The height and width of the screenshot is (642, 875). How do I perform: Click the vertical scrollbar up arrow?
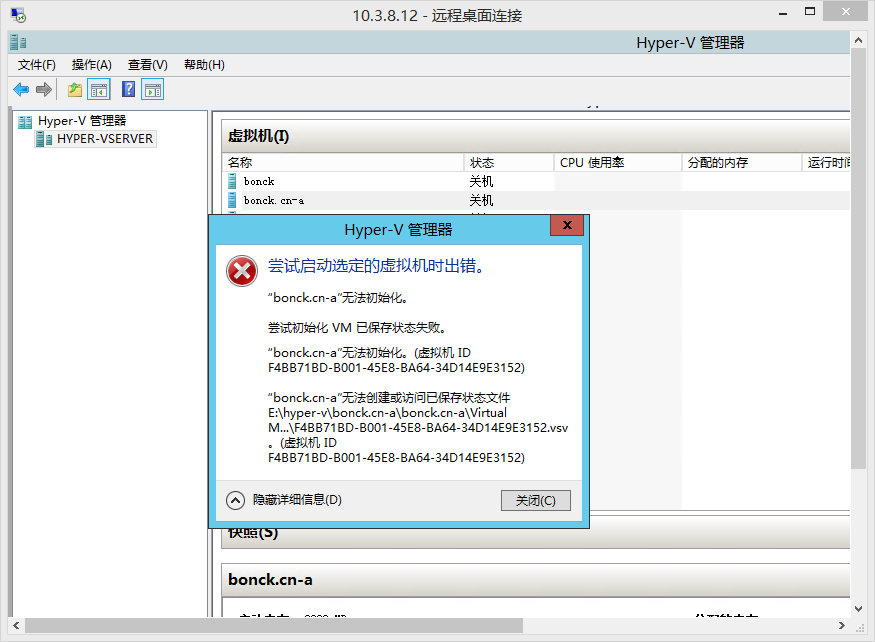[858, 40]
